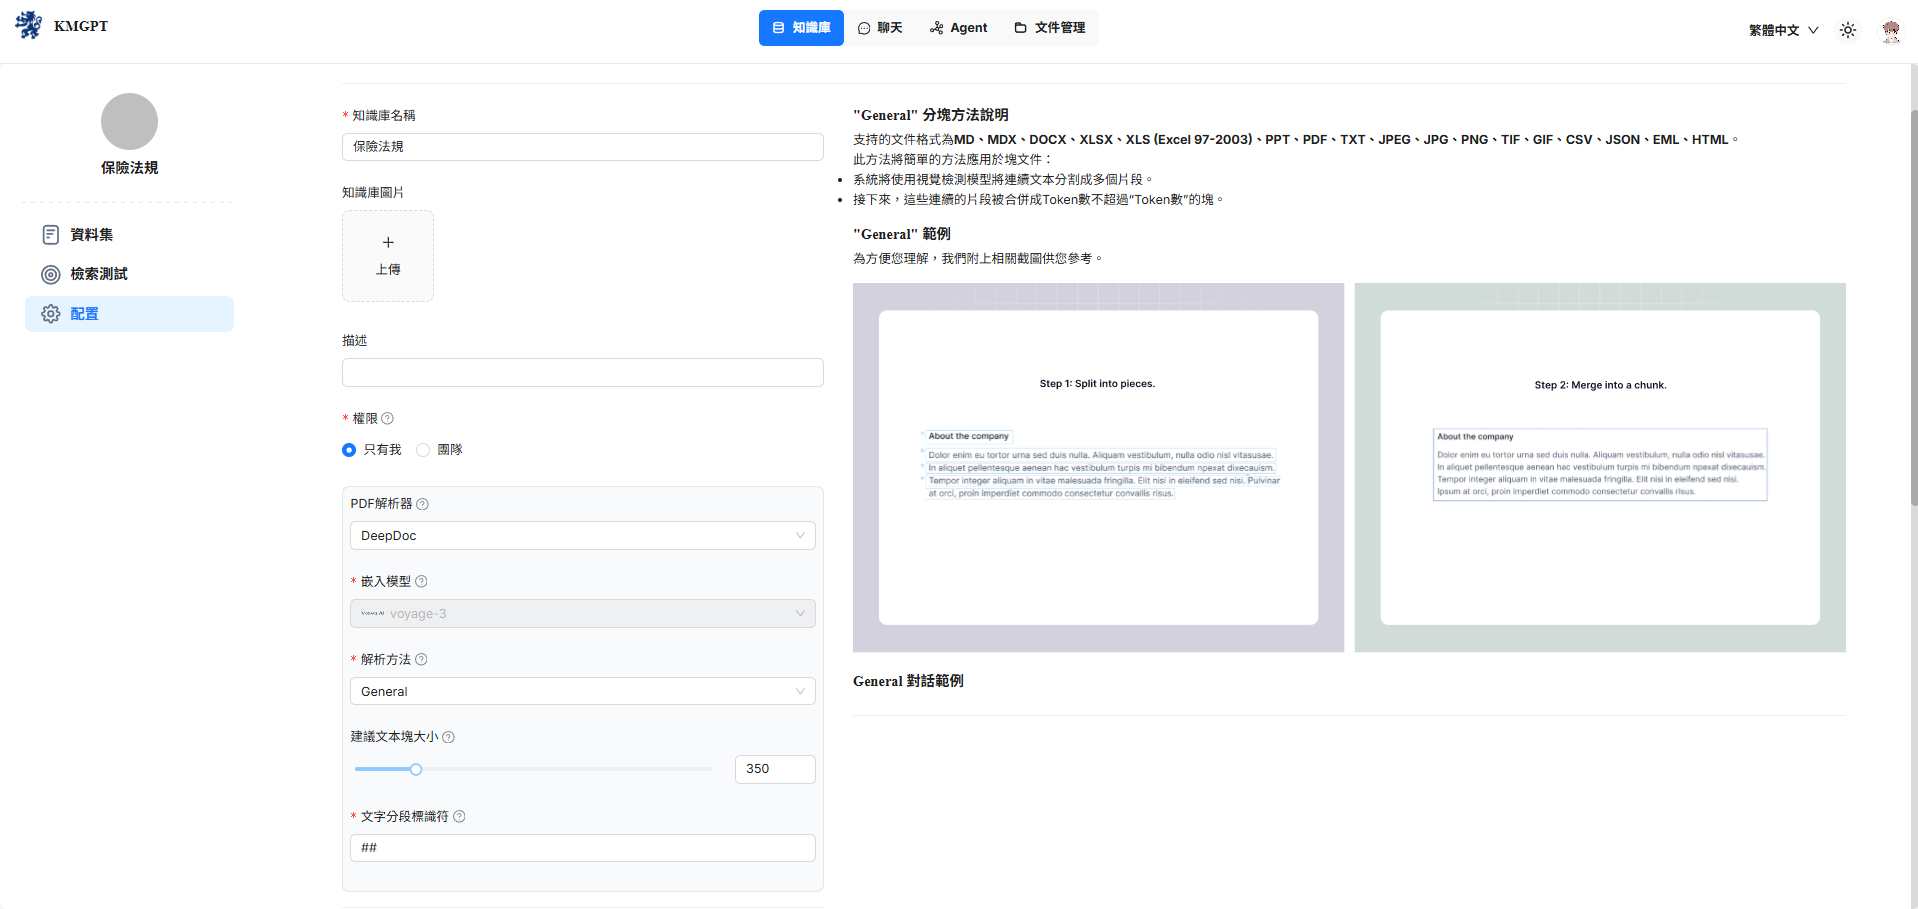
Task: Open the user avatar menu
Action: pos(1890,31)
